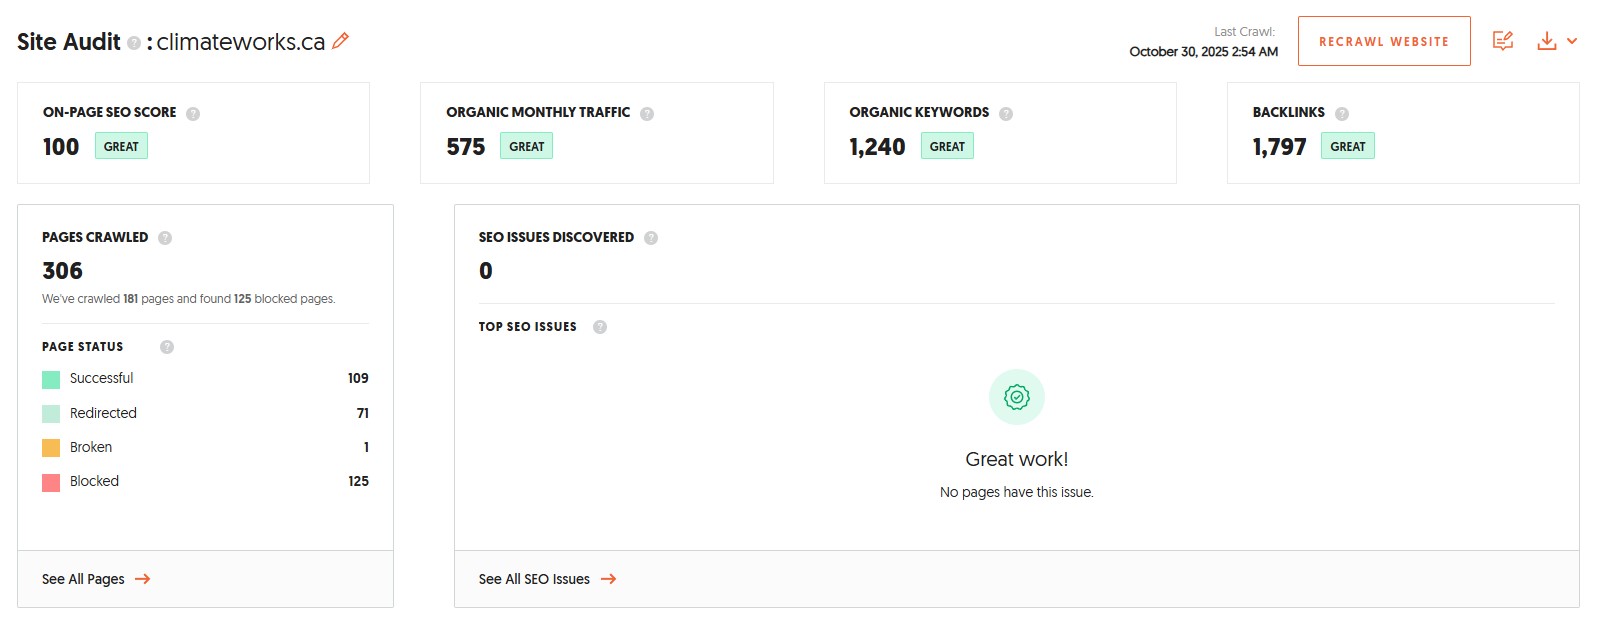This screenshot has height=625, width=1598.
Task: Click the green Successful status swatch
Action: click(x=51, y=379)
